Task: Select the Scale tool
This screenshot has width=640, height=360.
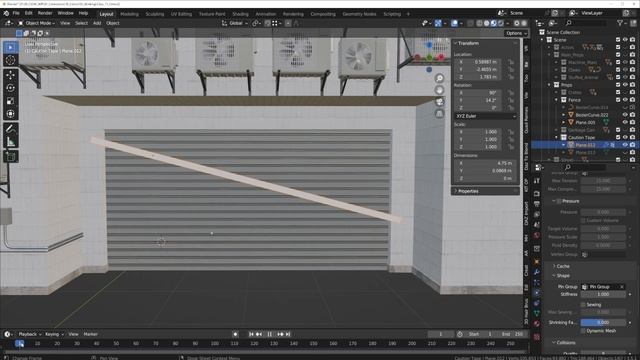Action: point(11,101)
